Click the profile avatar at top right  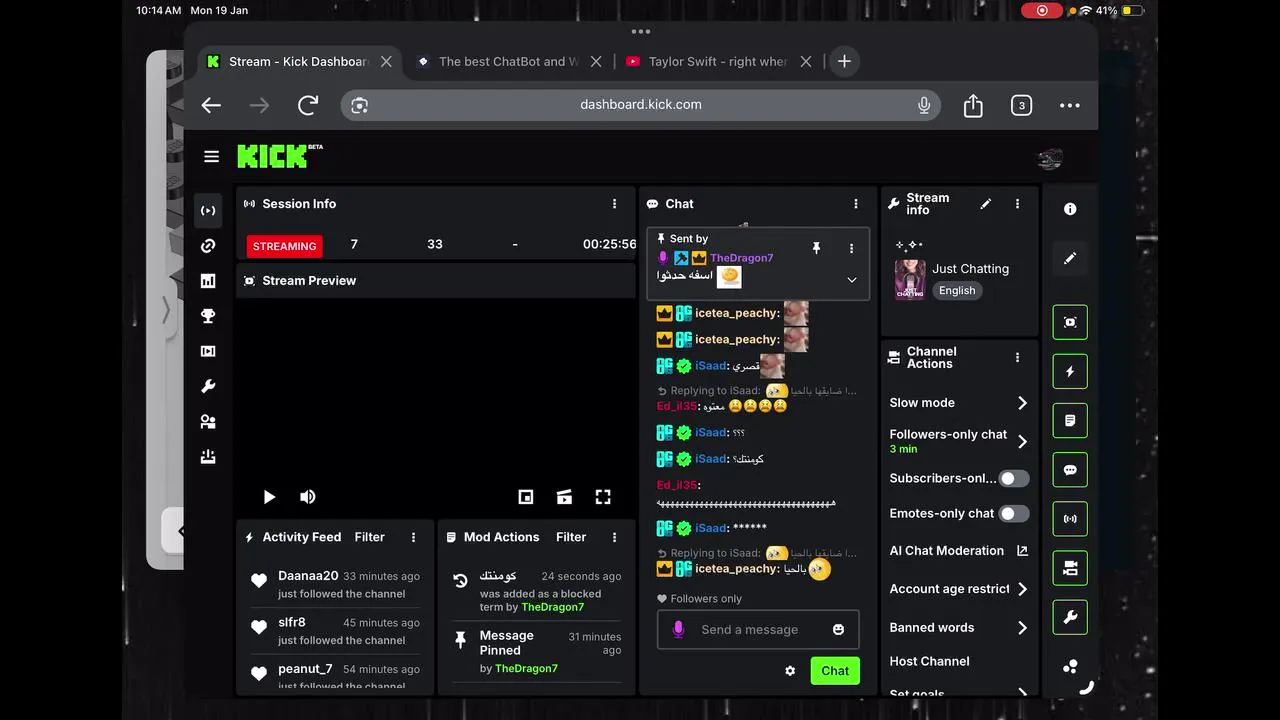point(1050,159)
